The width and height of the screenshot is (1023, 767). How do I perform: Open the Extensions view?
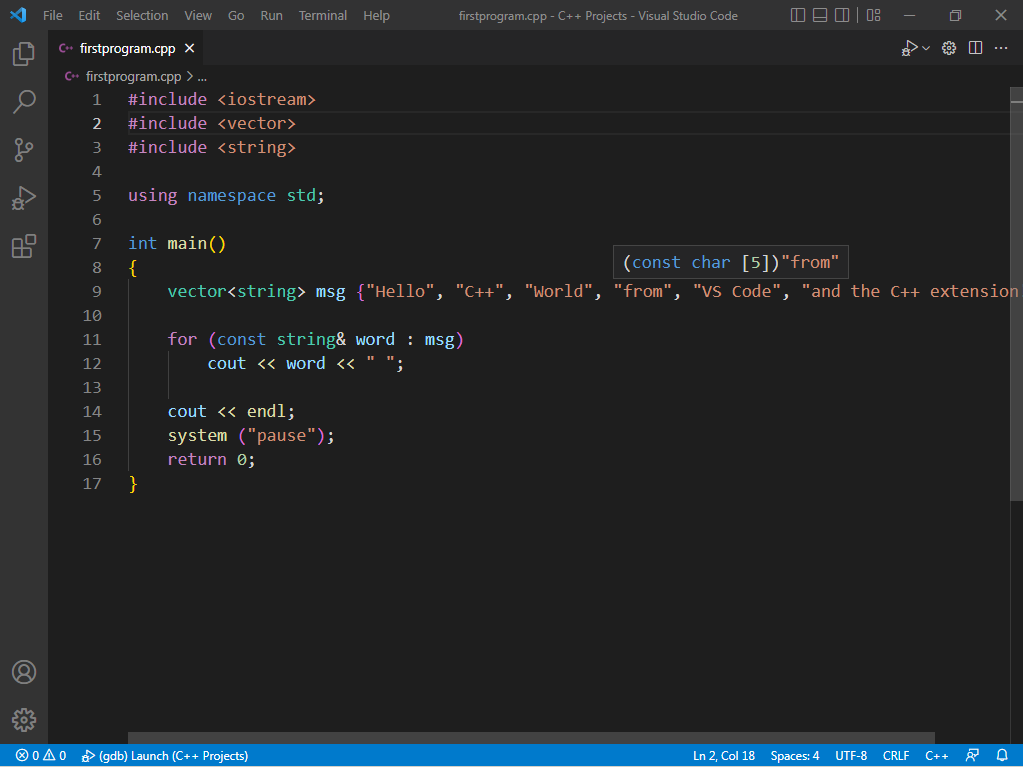pos(23,247)
